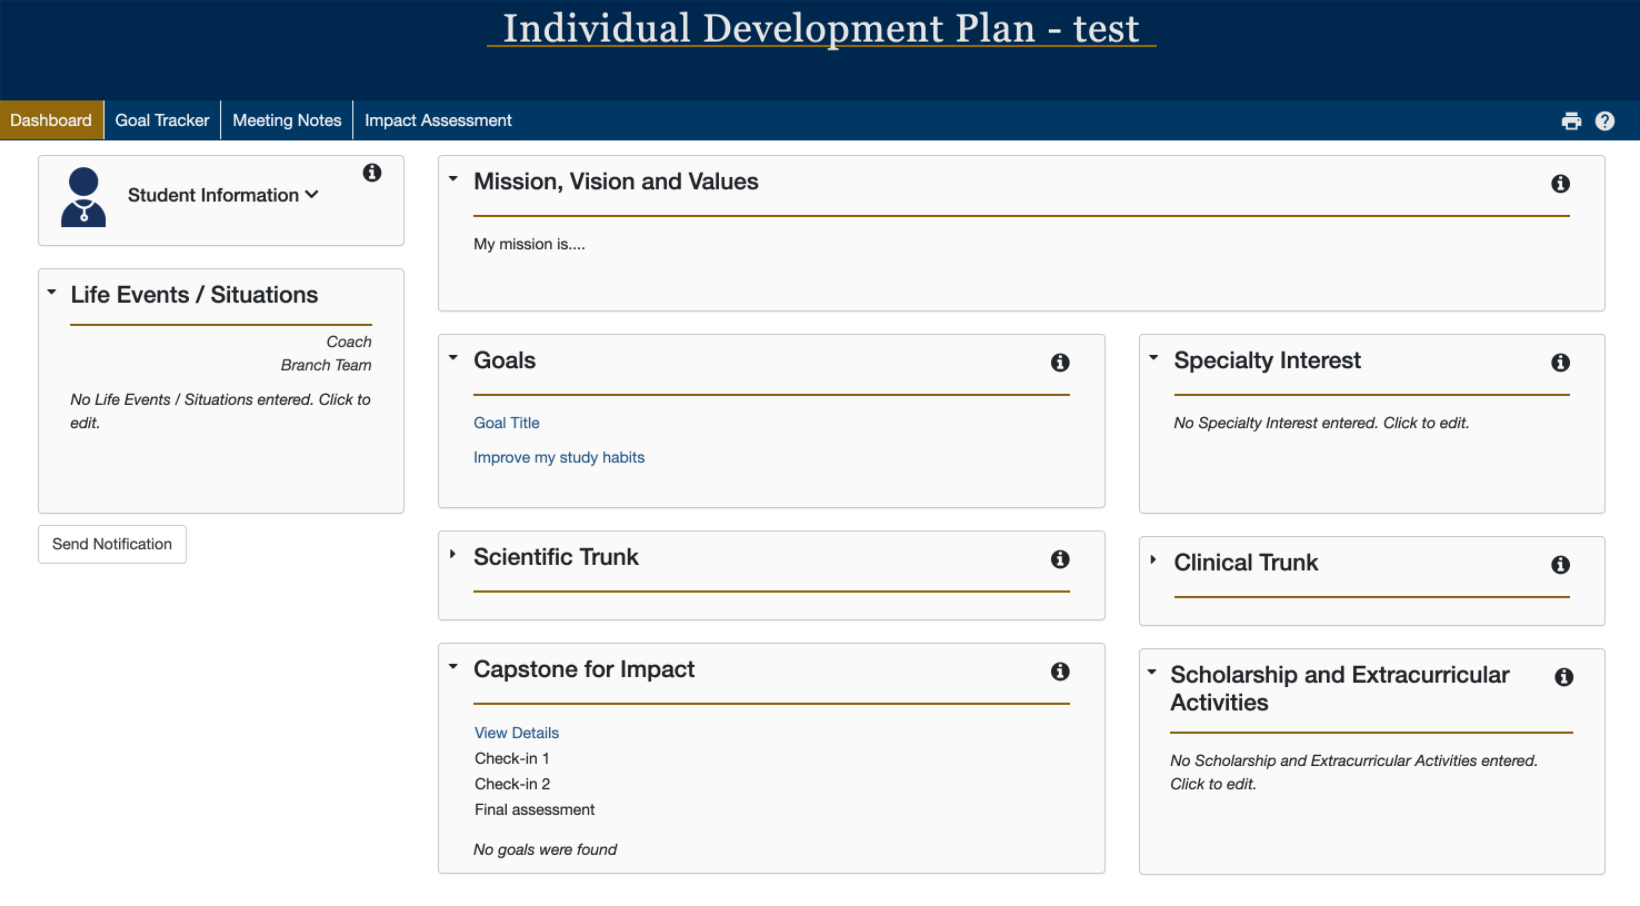Click the Coach label in Life Events

(349, 342)
